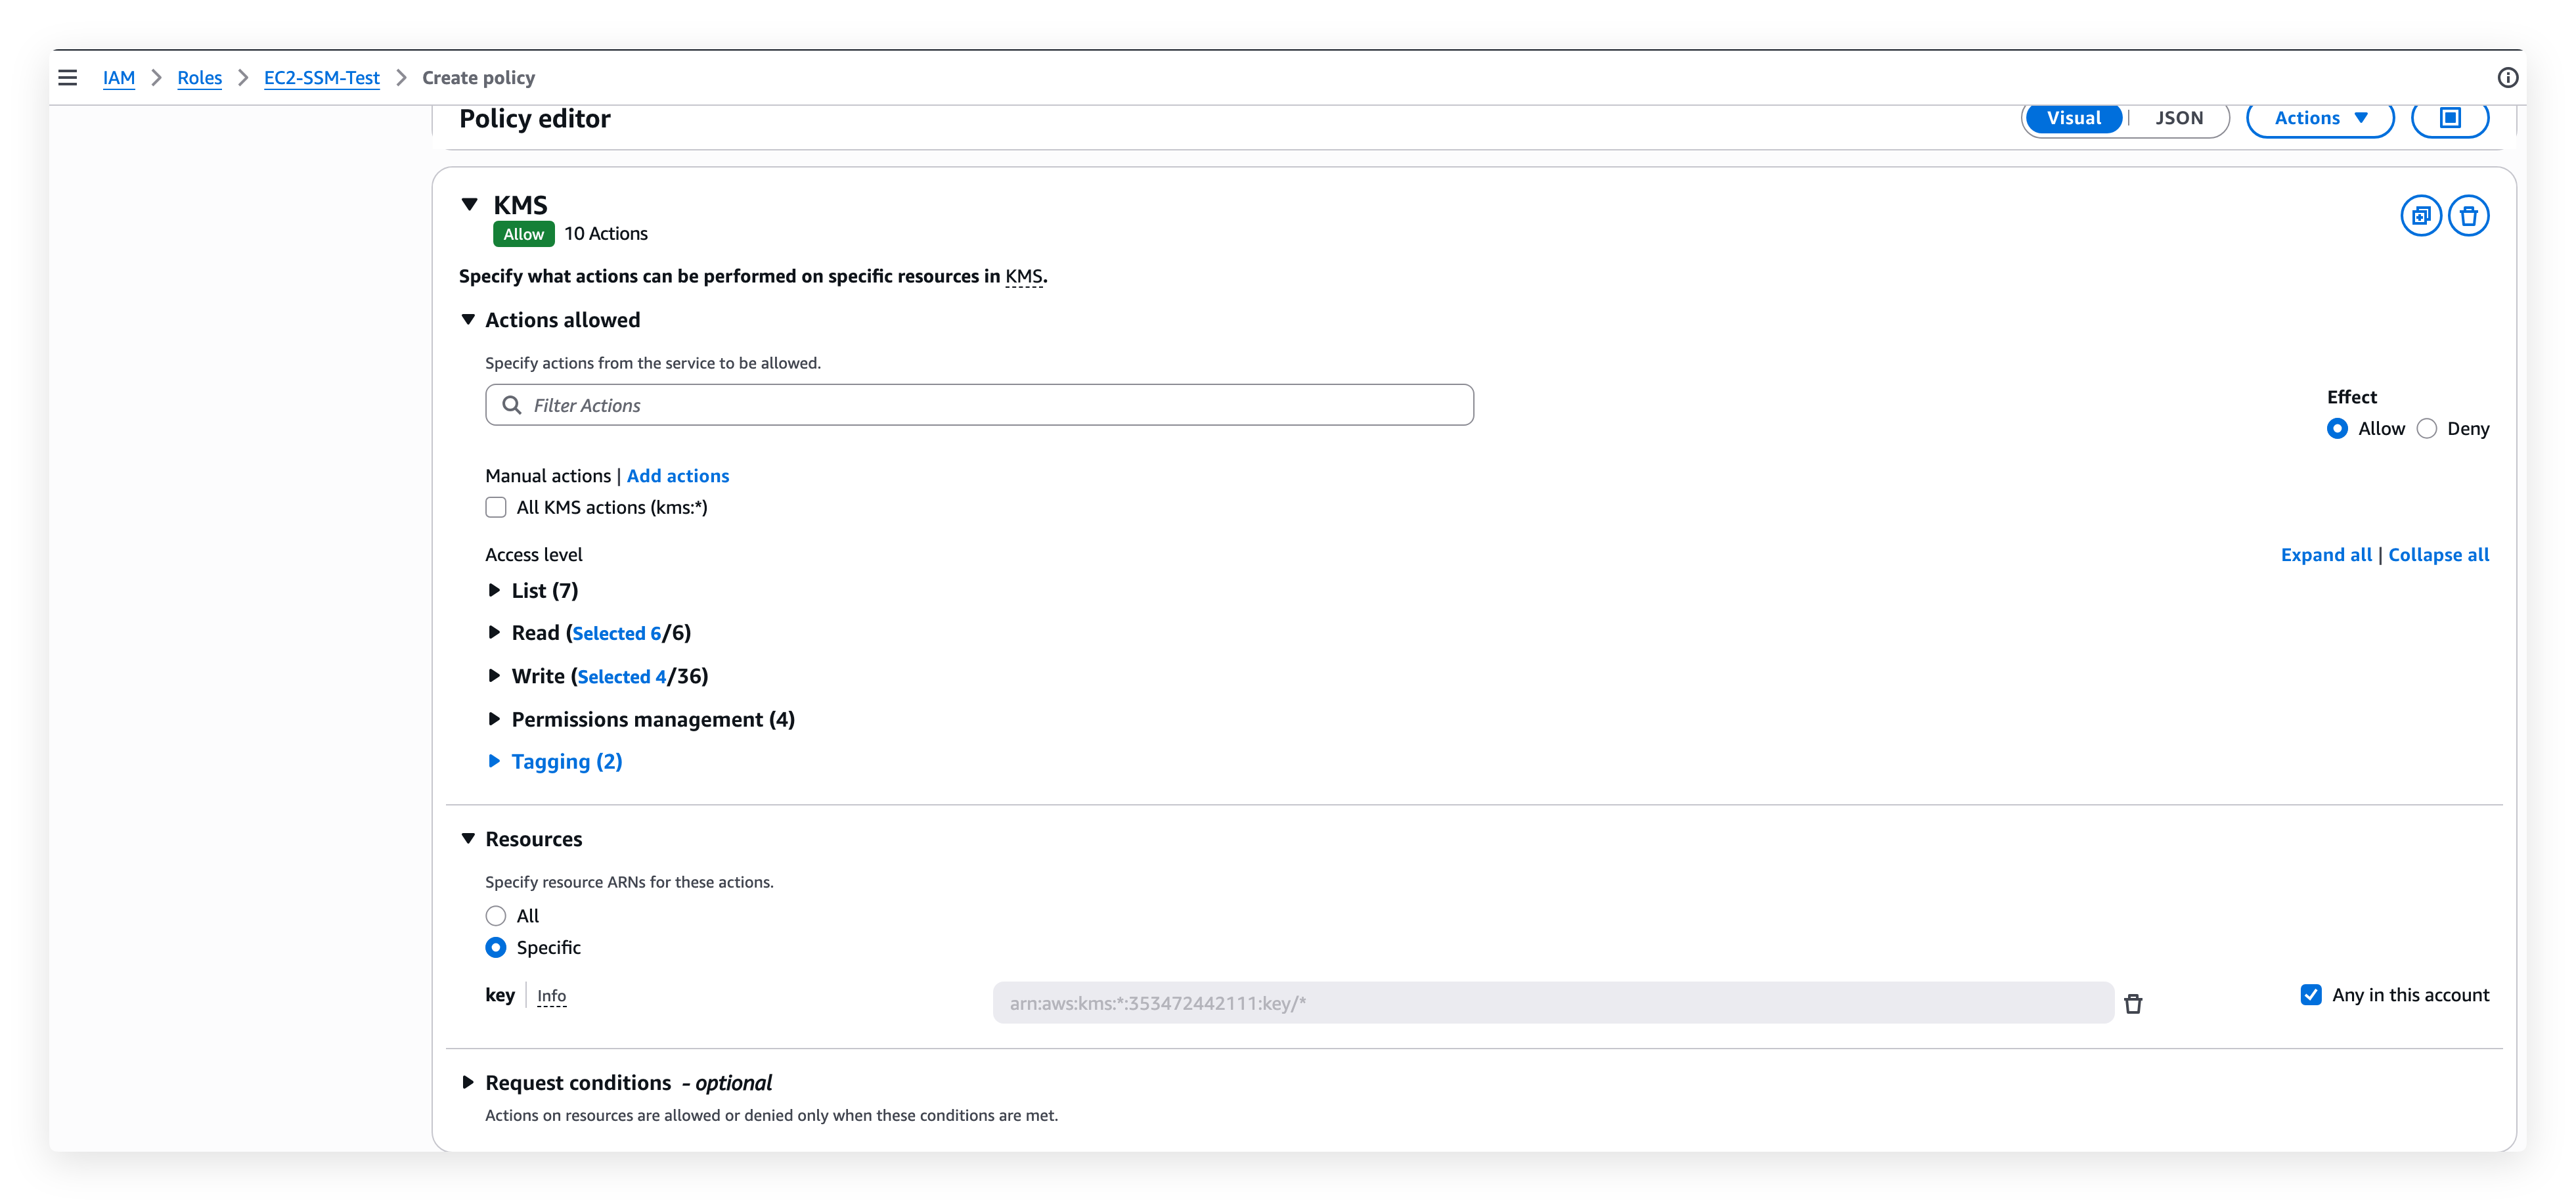Click the Allow badge under KMS
The height and width of the screenshot is (1201, 2576).
point(523,233)
